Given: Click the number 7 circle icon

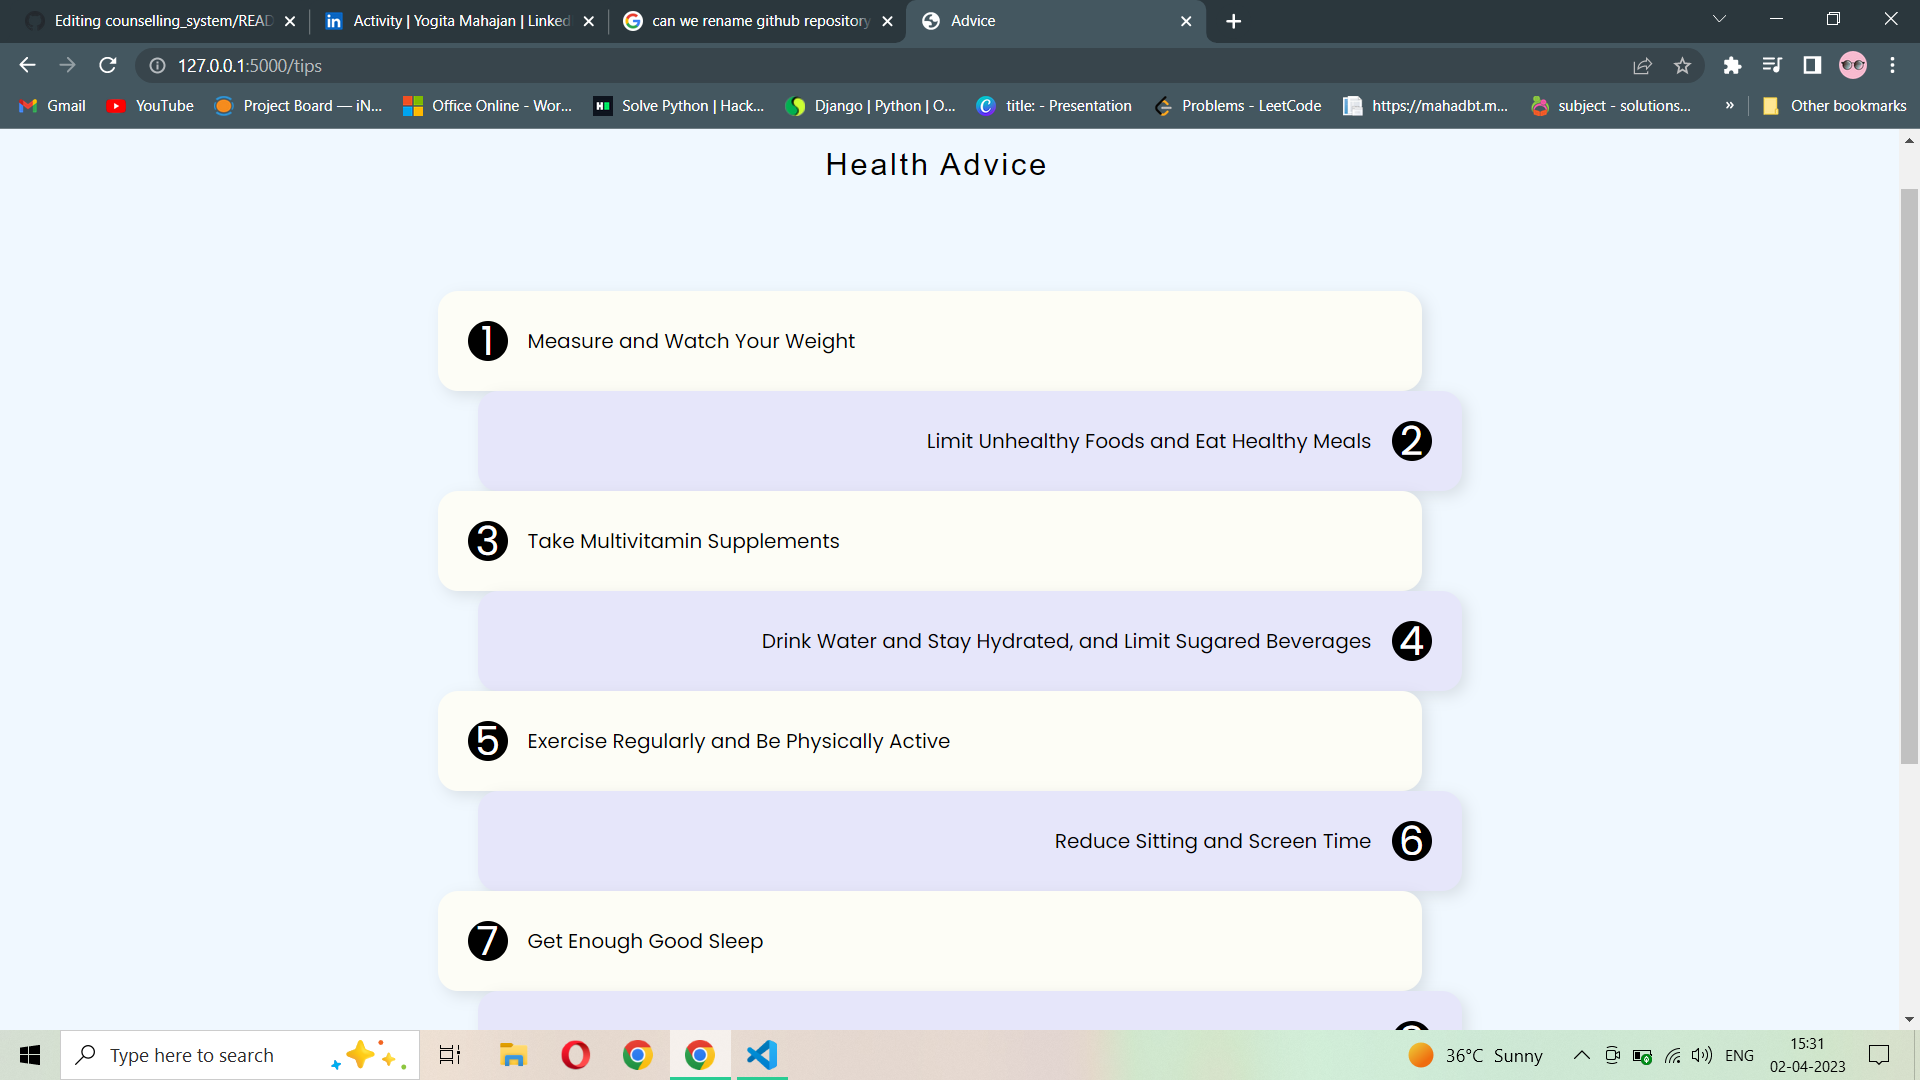Looking at the screenshot, I should coord(488,941).
